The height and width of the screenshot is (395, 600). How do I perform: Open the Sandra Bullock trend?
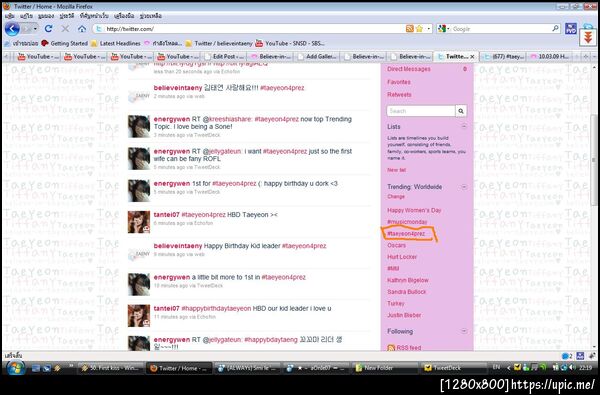click(x=406, y=292)
